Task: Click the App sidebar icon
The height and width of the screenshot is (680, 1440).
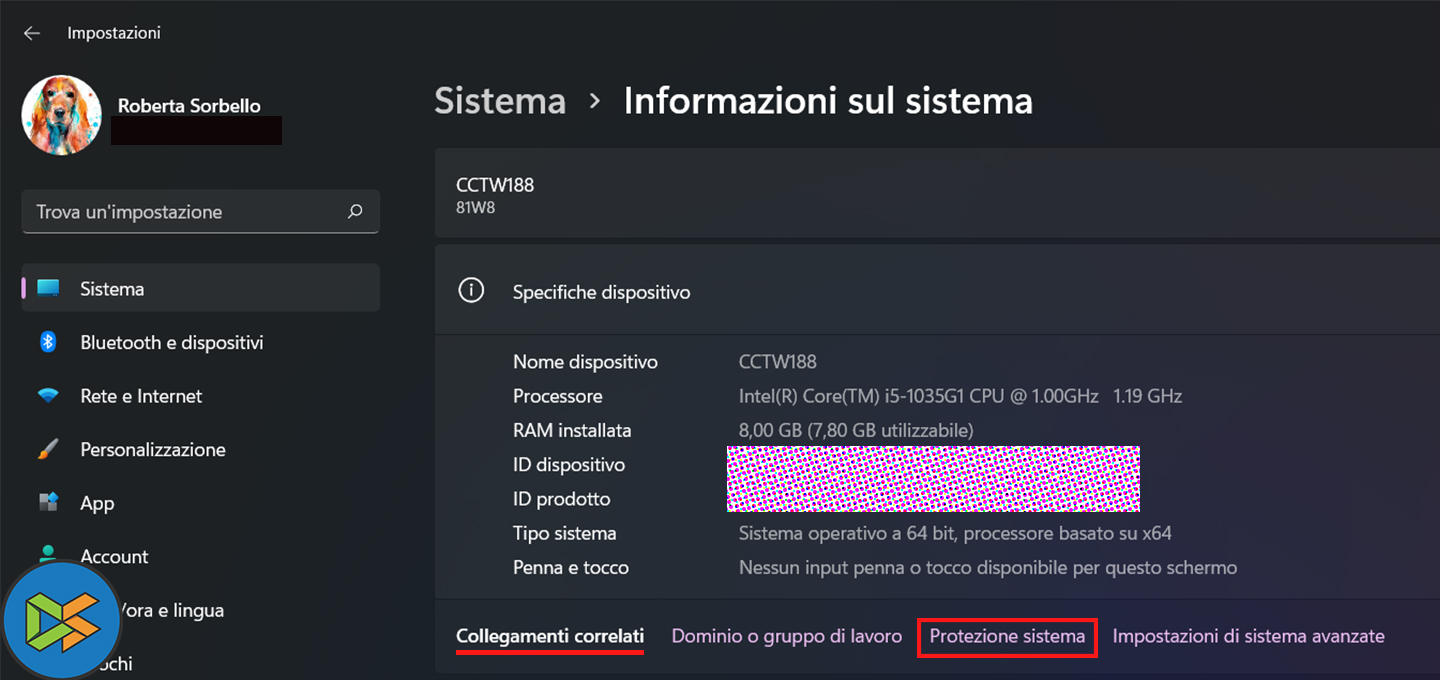Action: [x=48, y=503]
